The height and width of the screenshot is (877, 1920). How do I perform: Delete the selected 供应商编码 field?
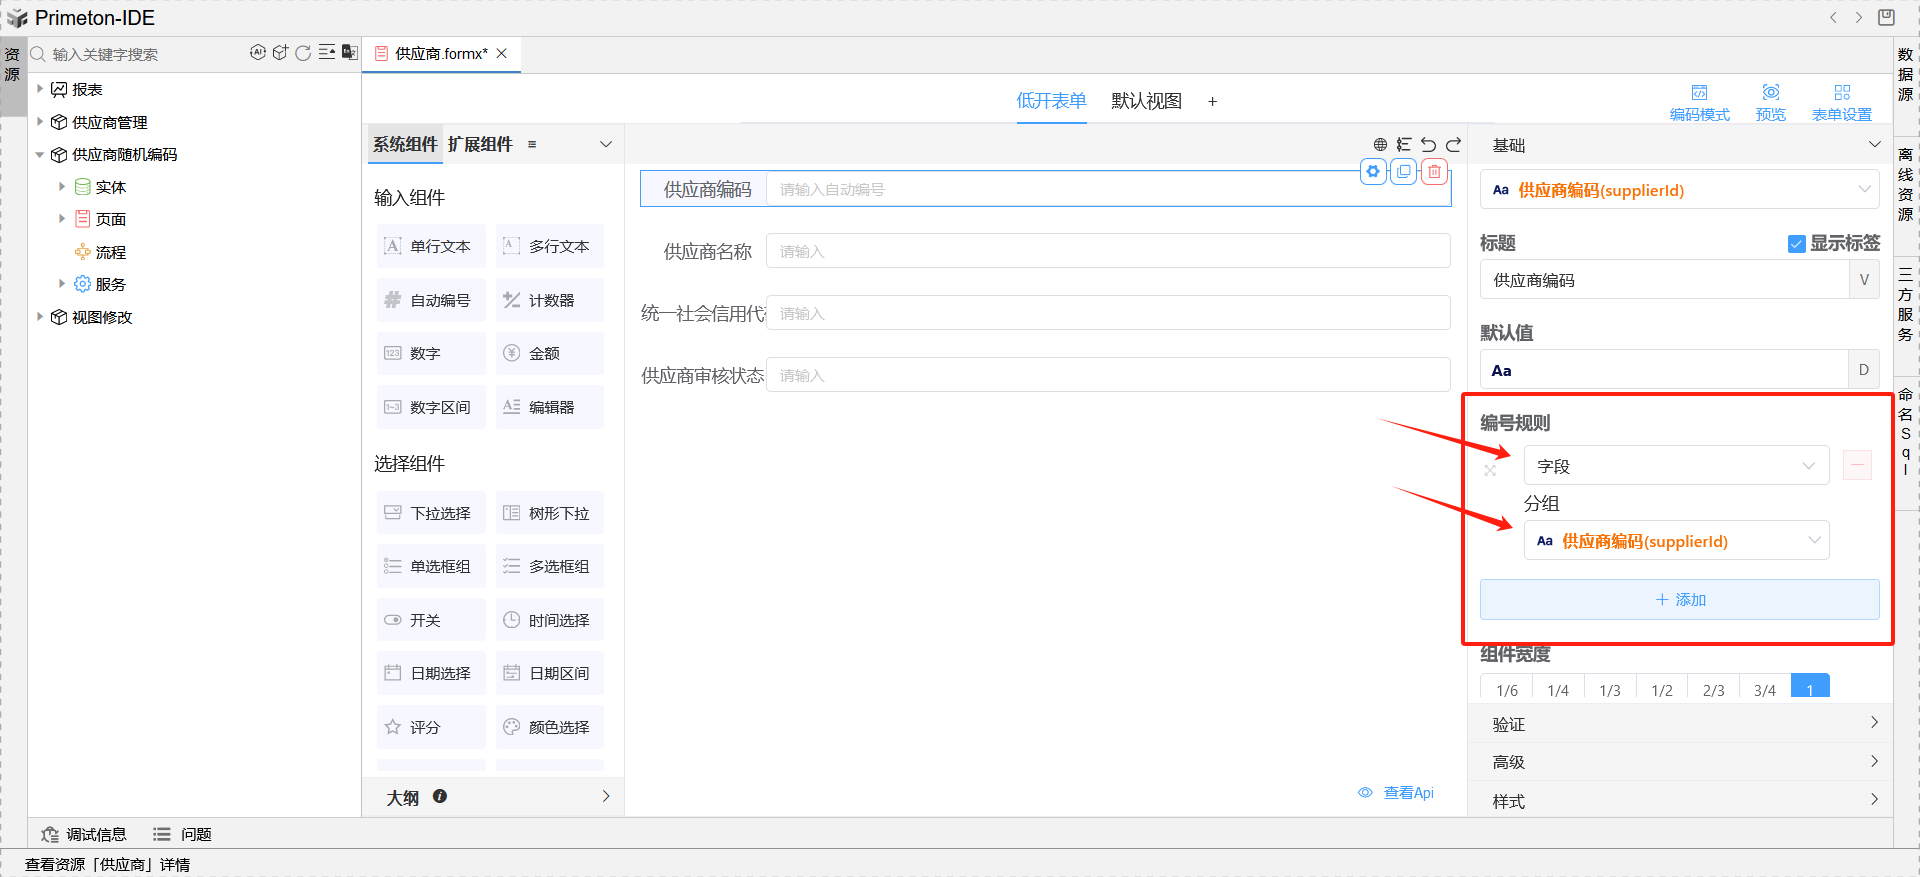[1434, 172]
